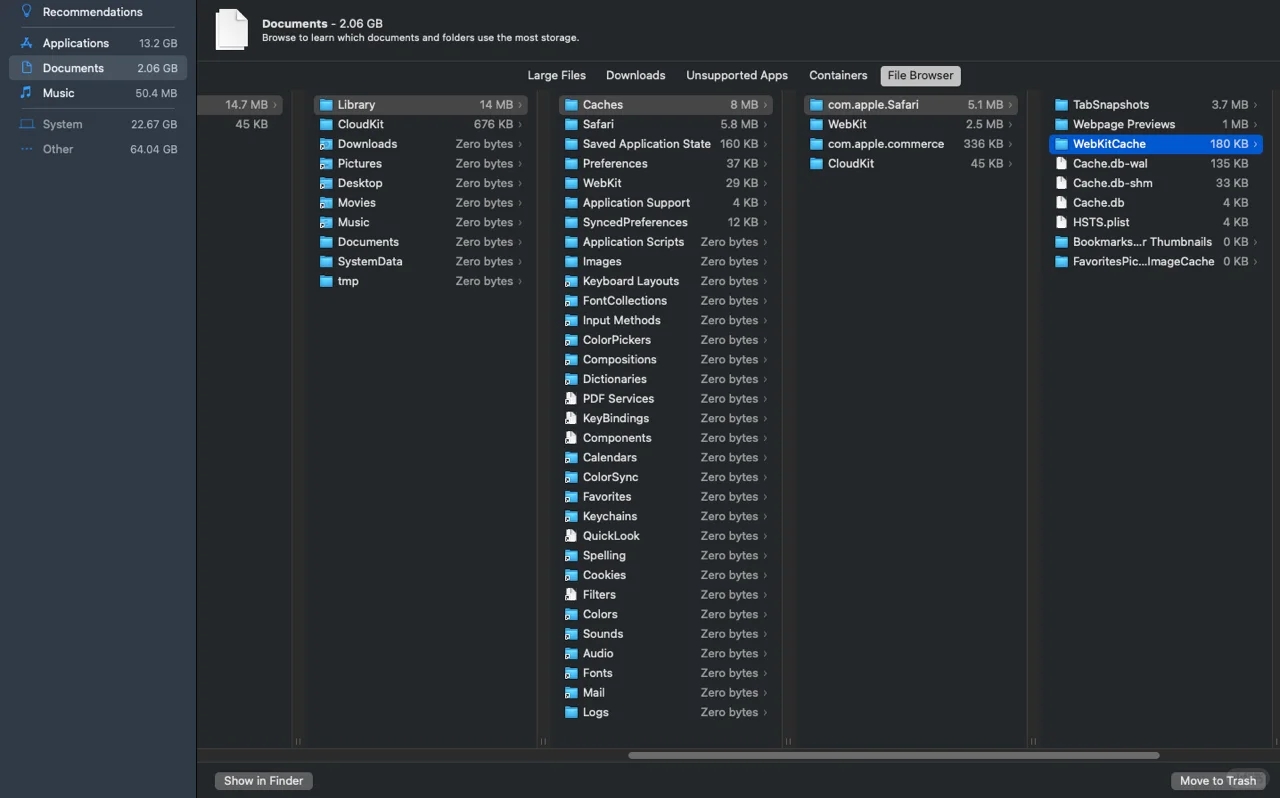
Task: Select Applications icon in the sidebar
Action: coord(27,43)
